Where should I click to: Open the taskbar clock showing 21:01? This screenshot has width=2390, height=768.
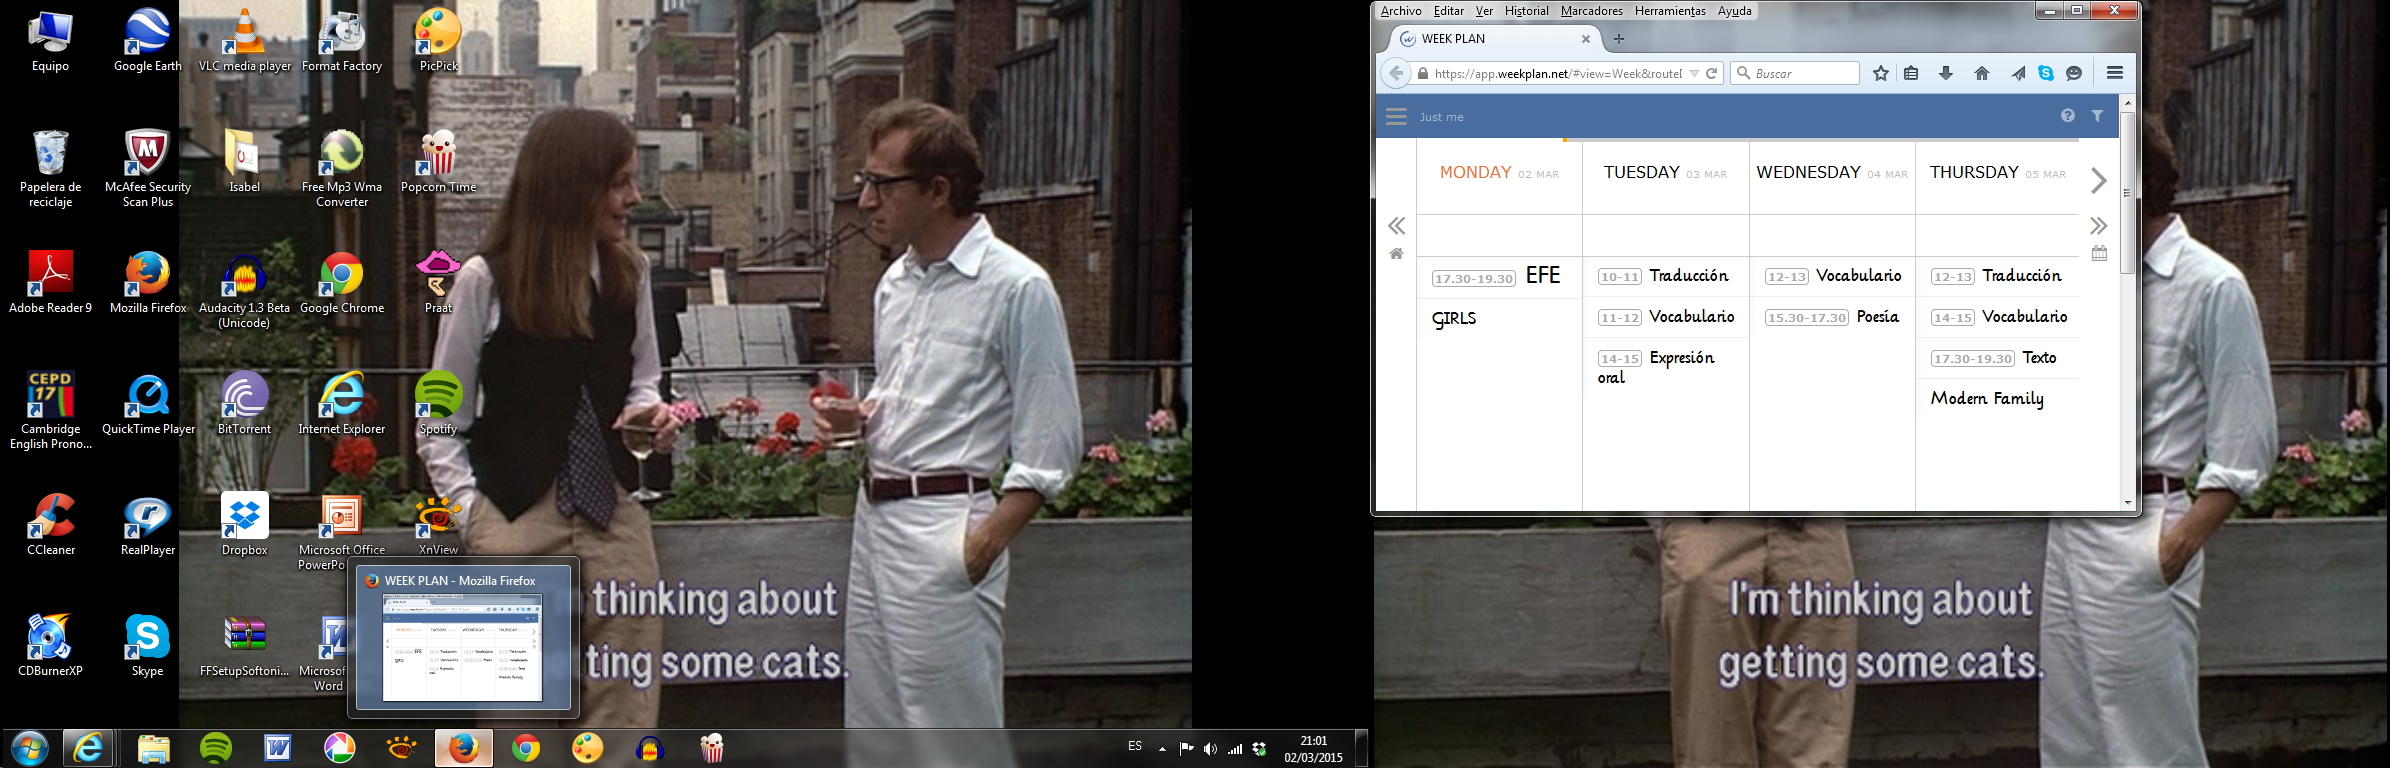click(1314, 749)
